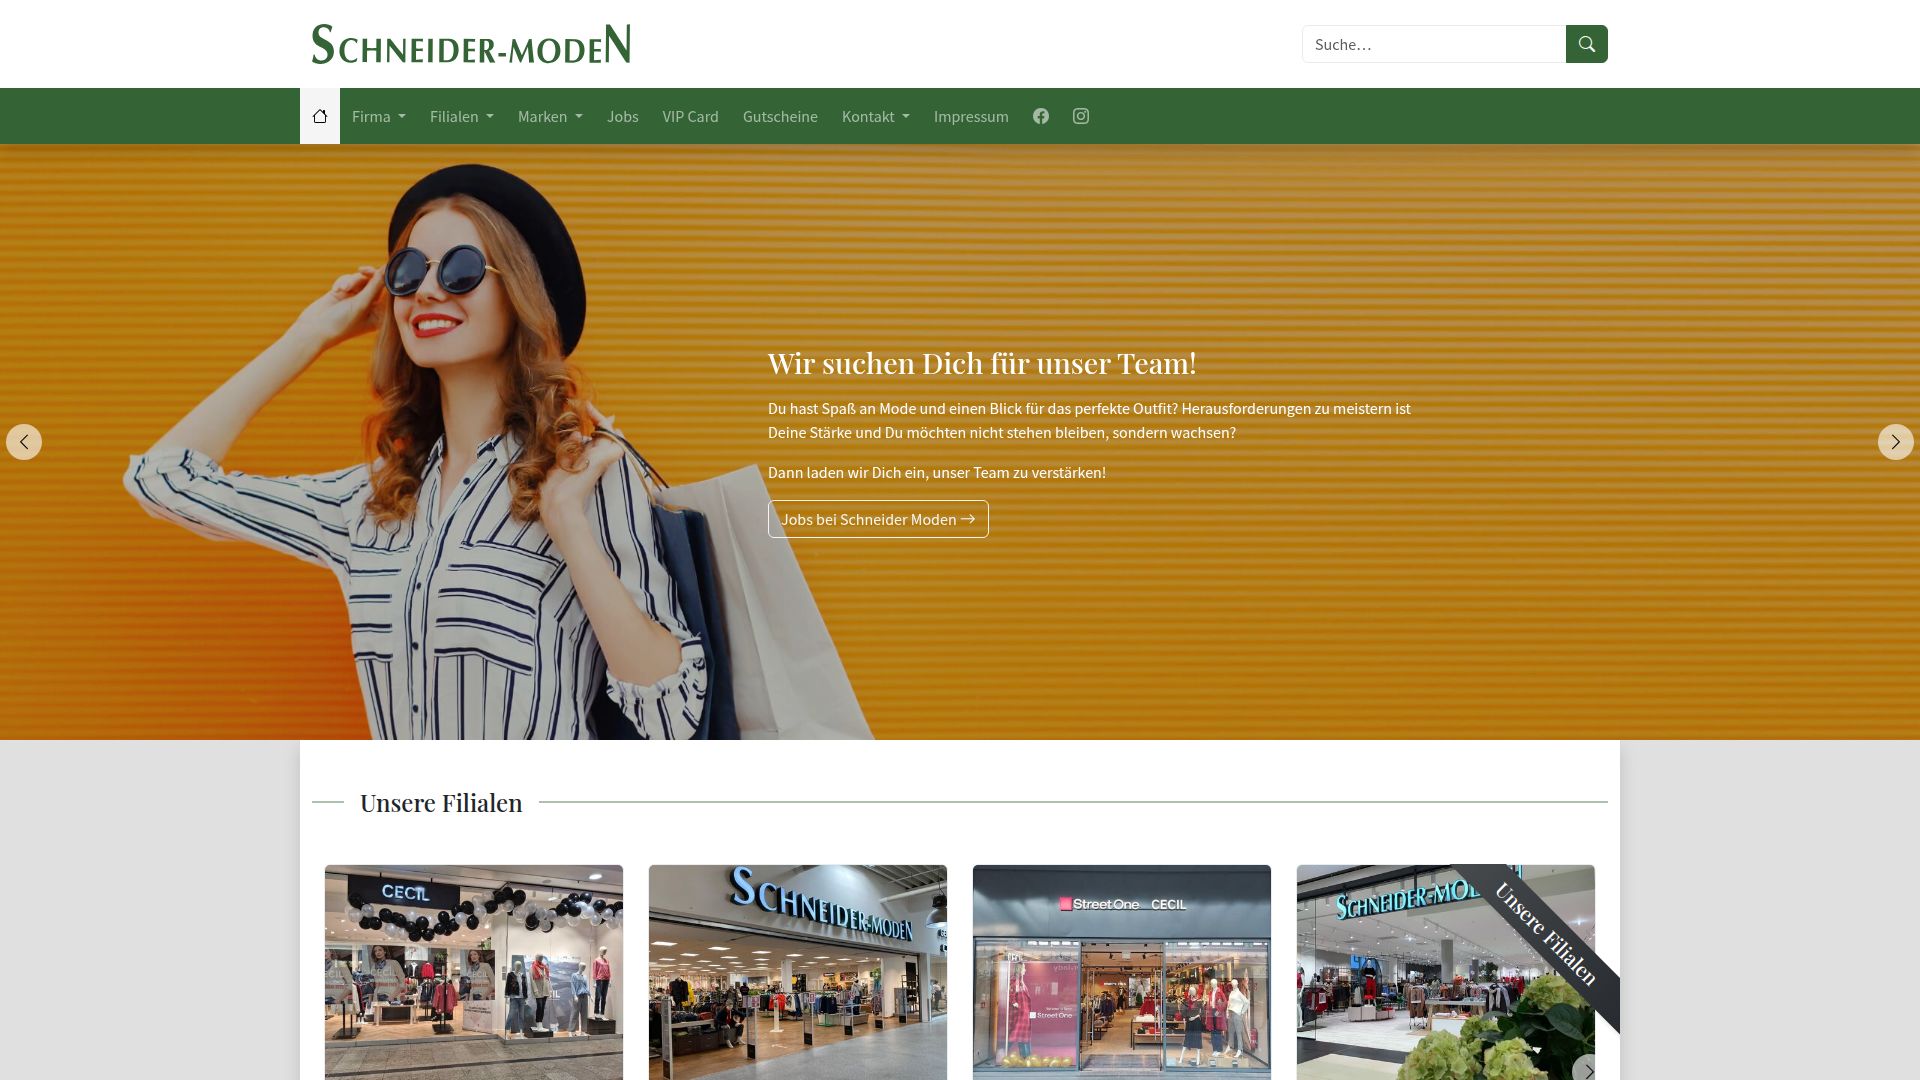Image resolution: width=1920 pixels, height=1080 pixels.
Task: Open the VIP Card page
Action: pyautogui.click(x=690, y=116)
